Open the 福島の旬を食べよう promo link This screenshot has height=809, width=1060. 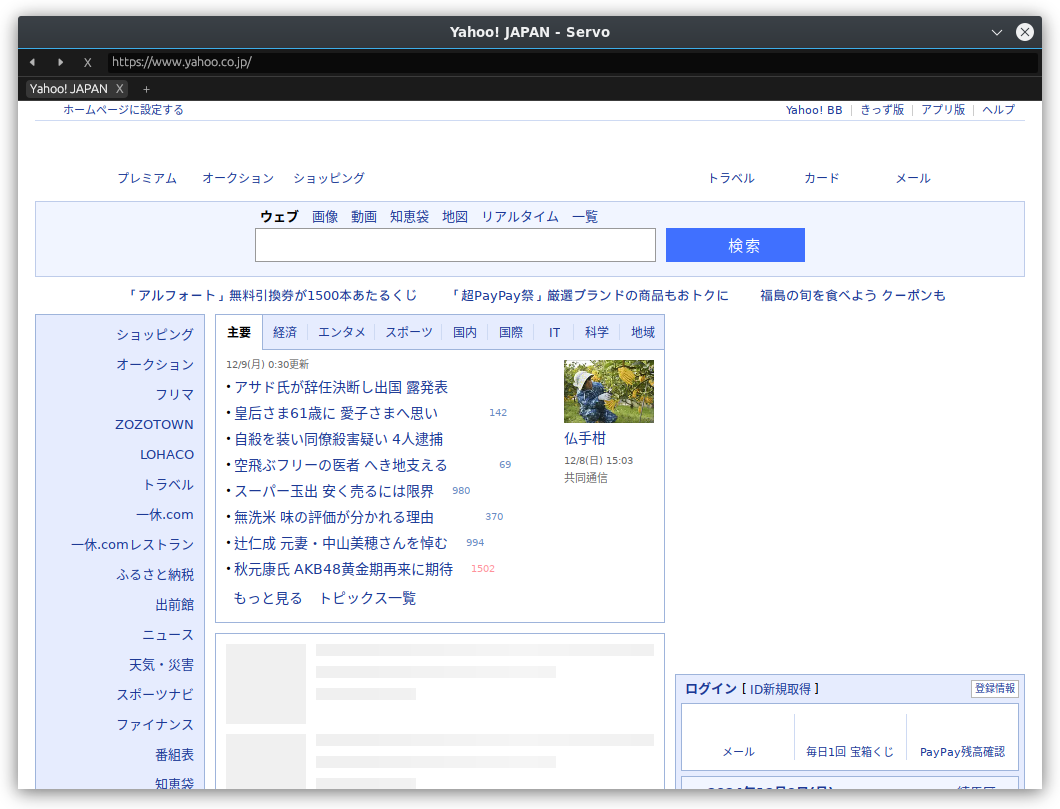(x=852, y=295)
